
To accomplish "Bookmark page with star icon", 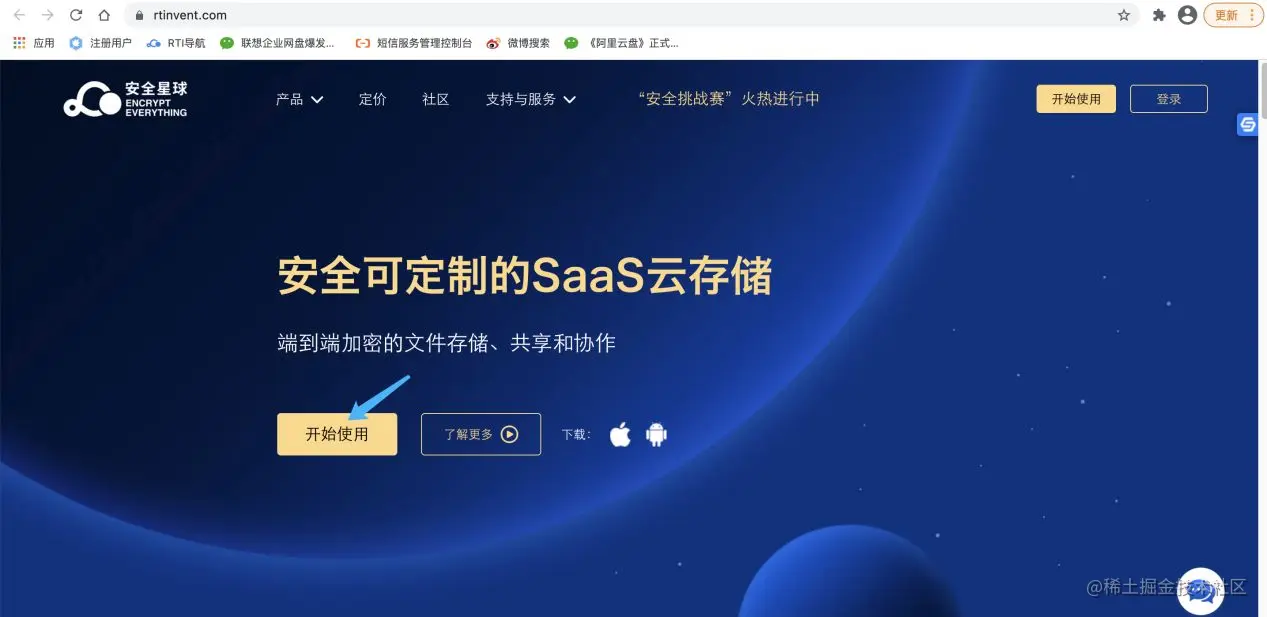I will [x=1124, y=15].
